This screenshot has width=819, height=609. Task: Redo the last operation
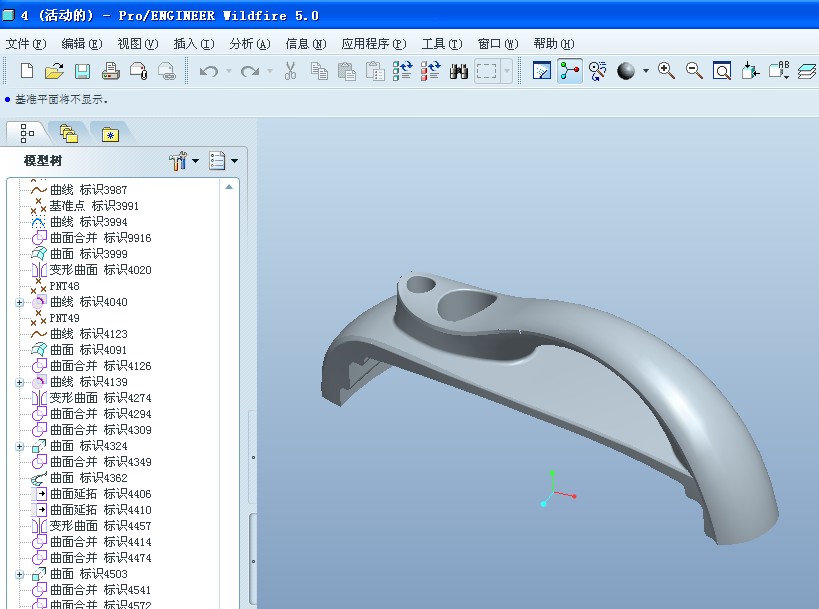pyautogui.click(x=250, y=71)
